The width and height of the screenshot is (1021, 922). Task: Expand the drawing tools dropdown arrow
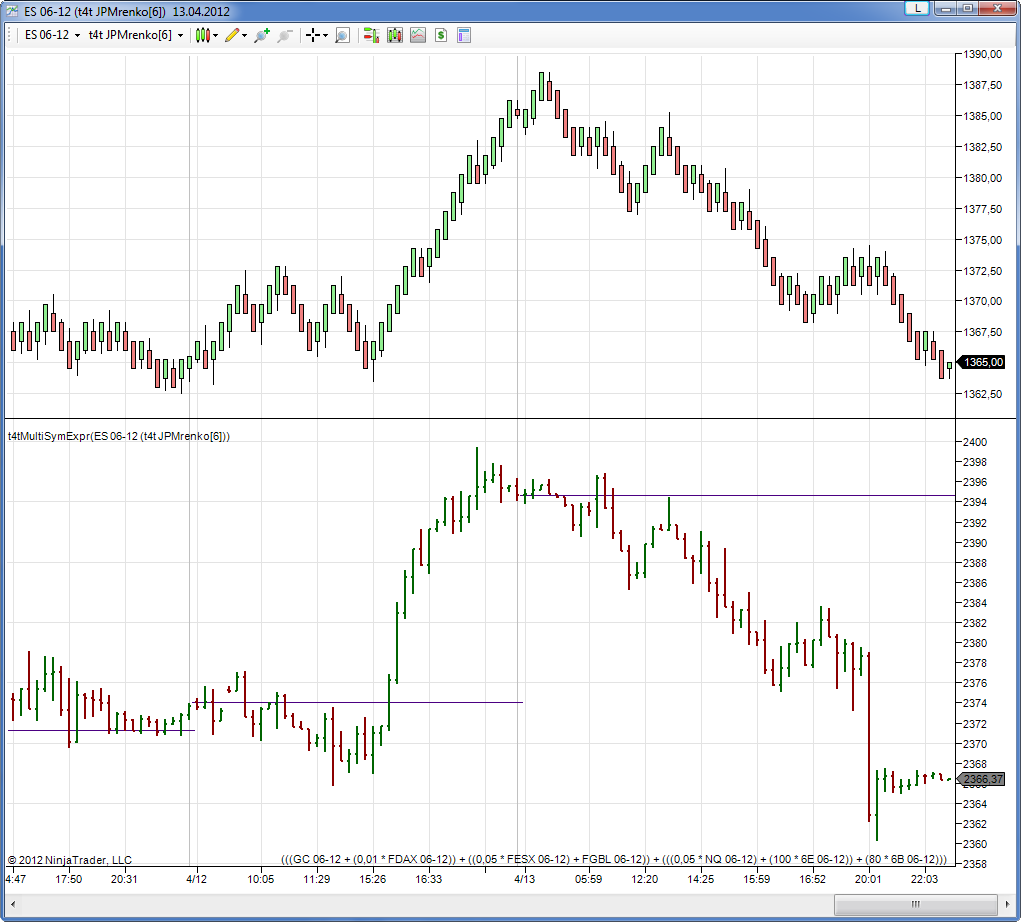(x=245, y=36)
